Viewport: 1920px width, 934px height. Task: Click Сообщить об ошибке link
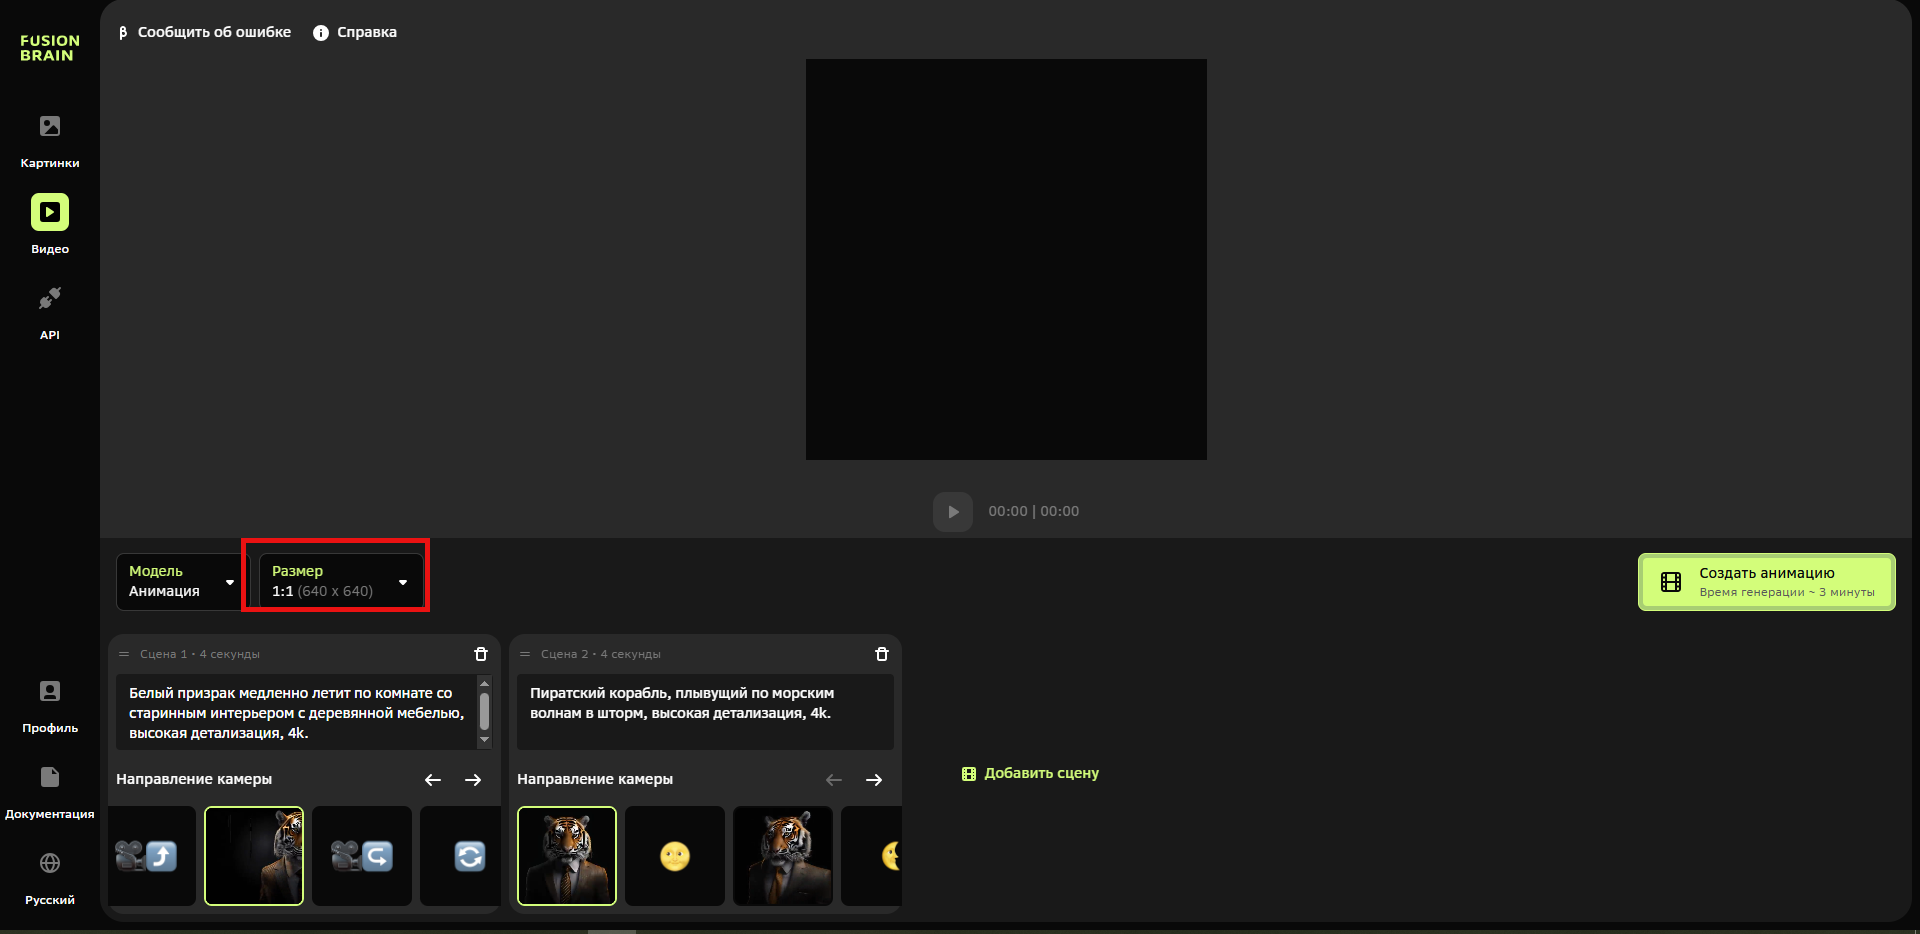[x=205, y=32]
